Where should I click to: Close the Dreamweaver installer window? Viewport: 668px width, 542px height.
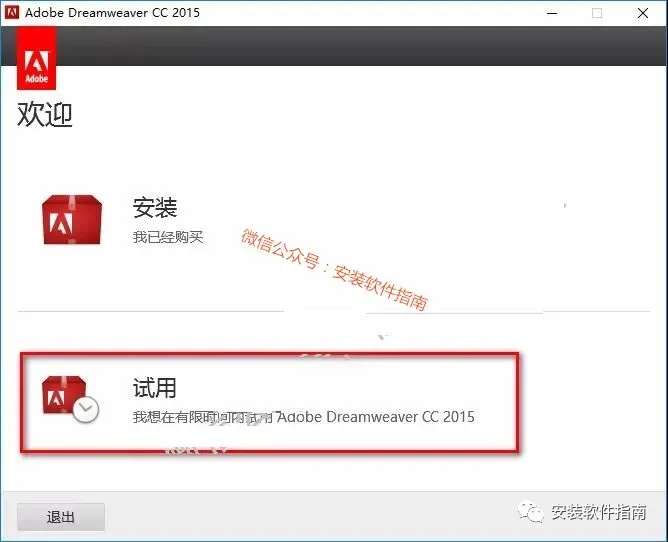click(643, 13)
